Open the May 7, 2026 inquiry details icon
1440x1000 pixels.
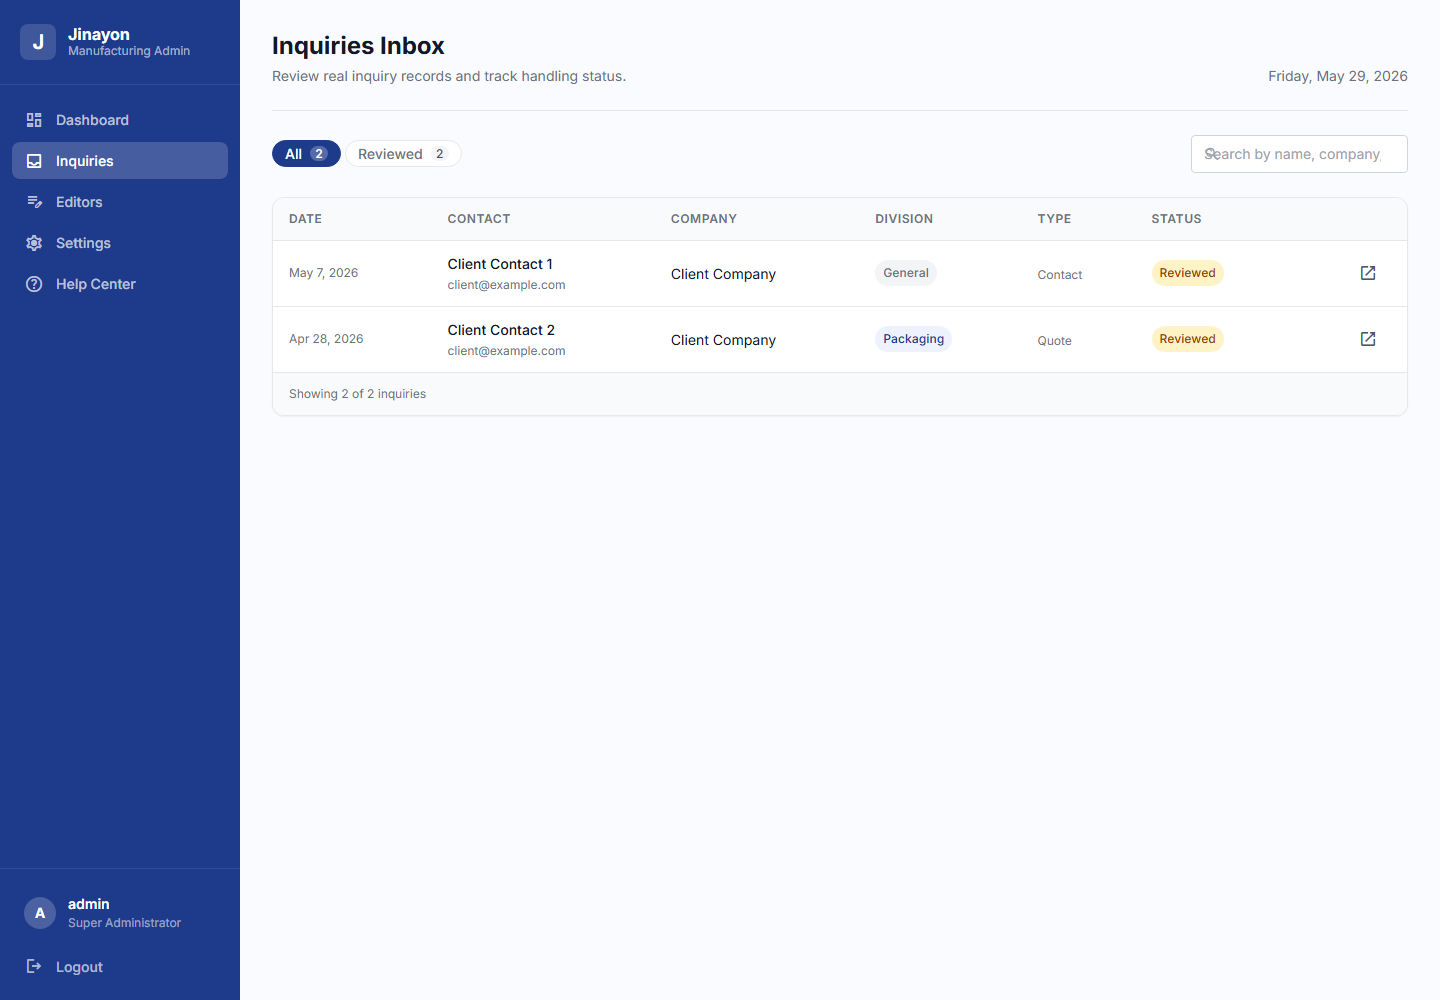click(x=1368, y=273)
